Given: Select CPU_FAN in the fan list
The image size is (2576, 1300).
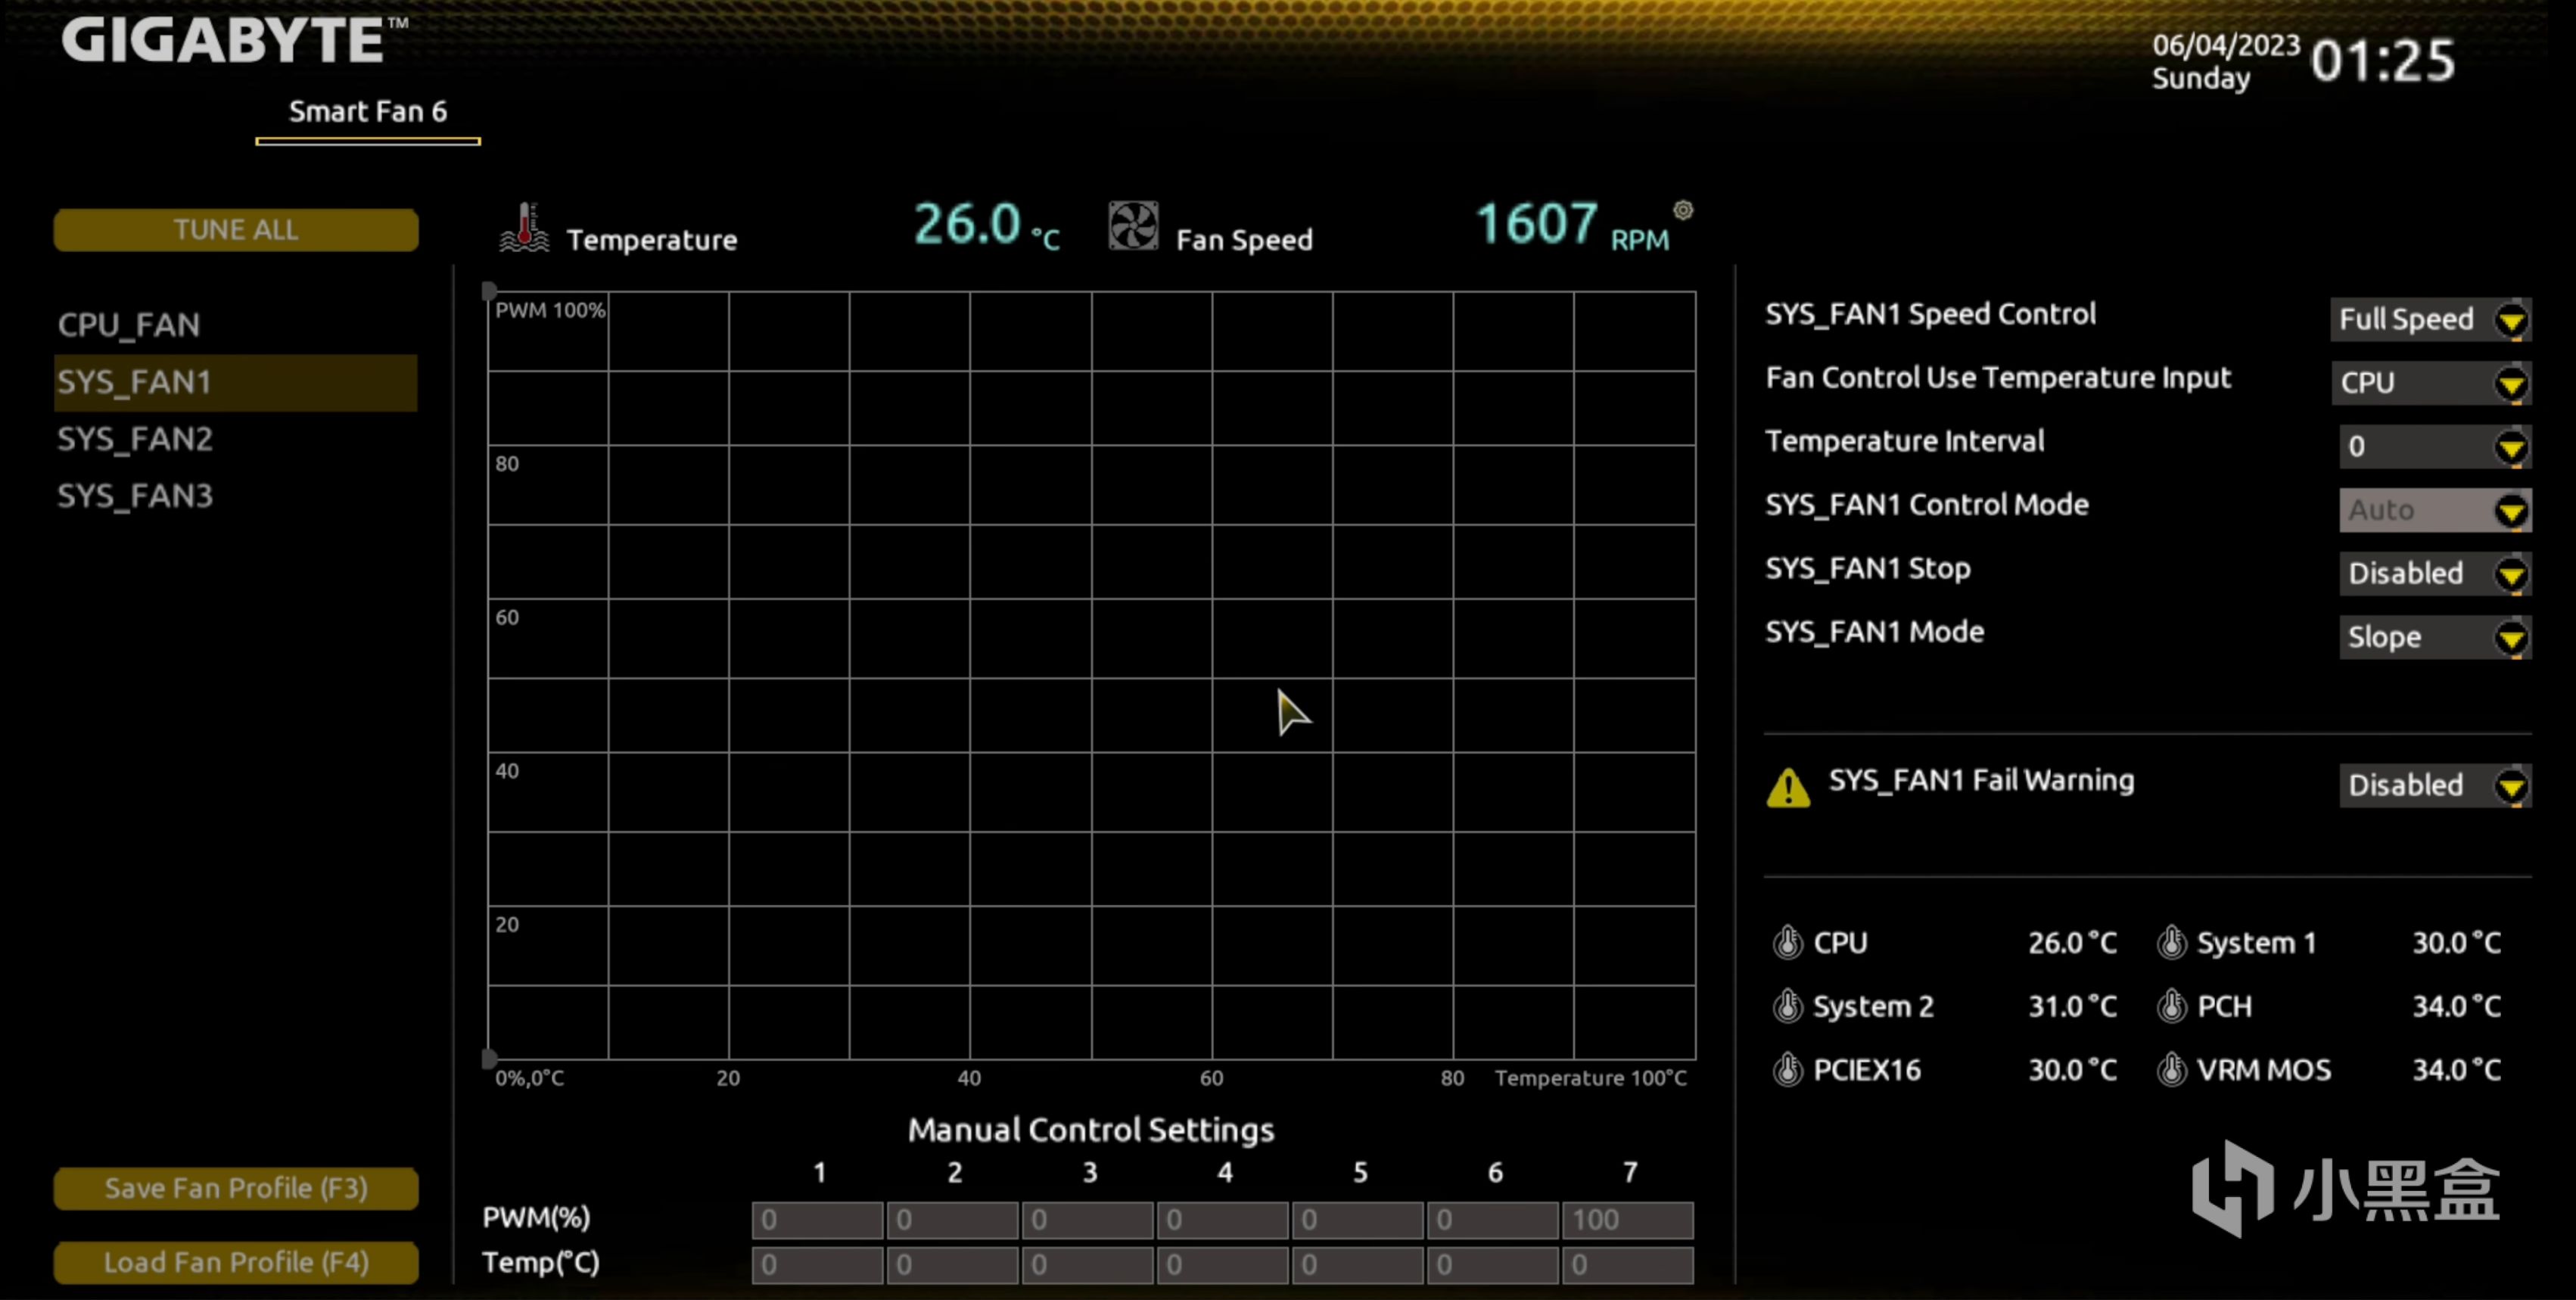Looking at the screenshot, I should tap(130, 325).
